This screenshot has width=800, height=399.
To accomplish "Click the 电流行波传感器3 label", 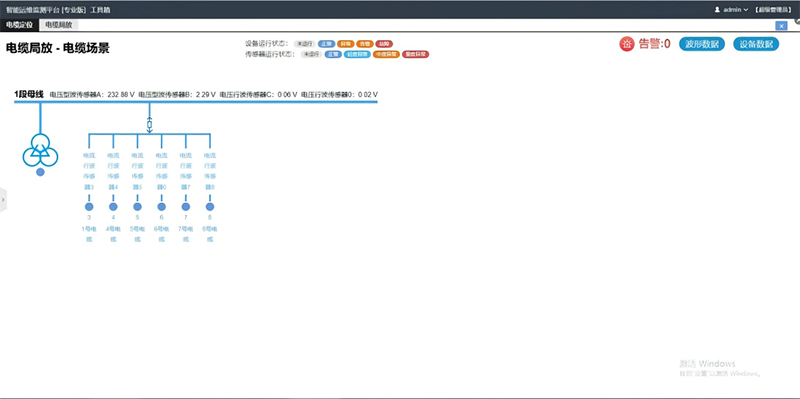I will pos(89,171).
